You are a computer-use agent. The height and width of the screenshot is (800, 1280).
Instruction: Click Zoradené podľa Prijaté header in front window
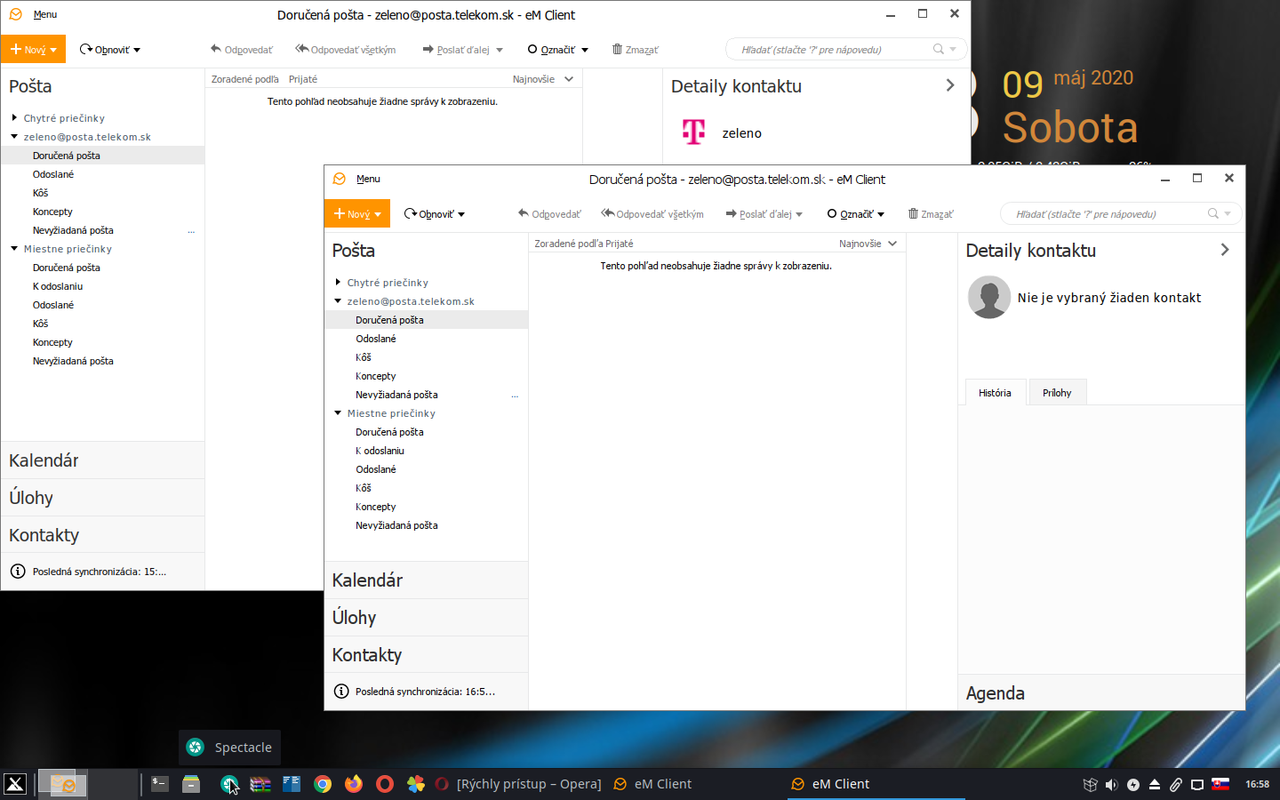click(584, 243)
